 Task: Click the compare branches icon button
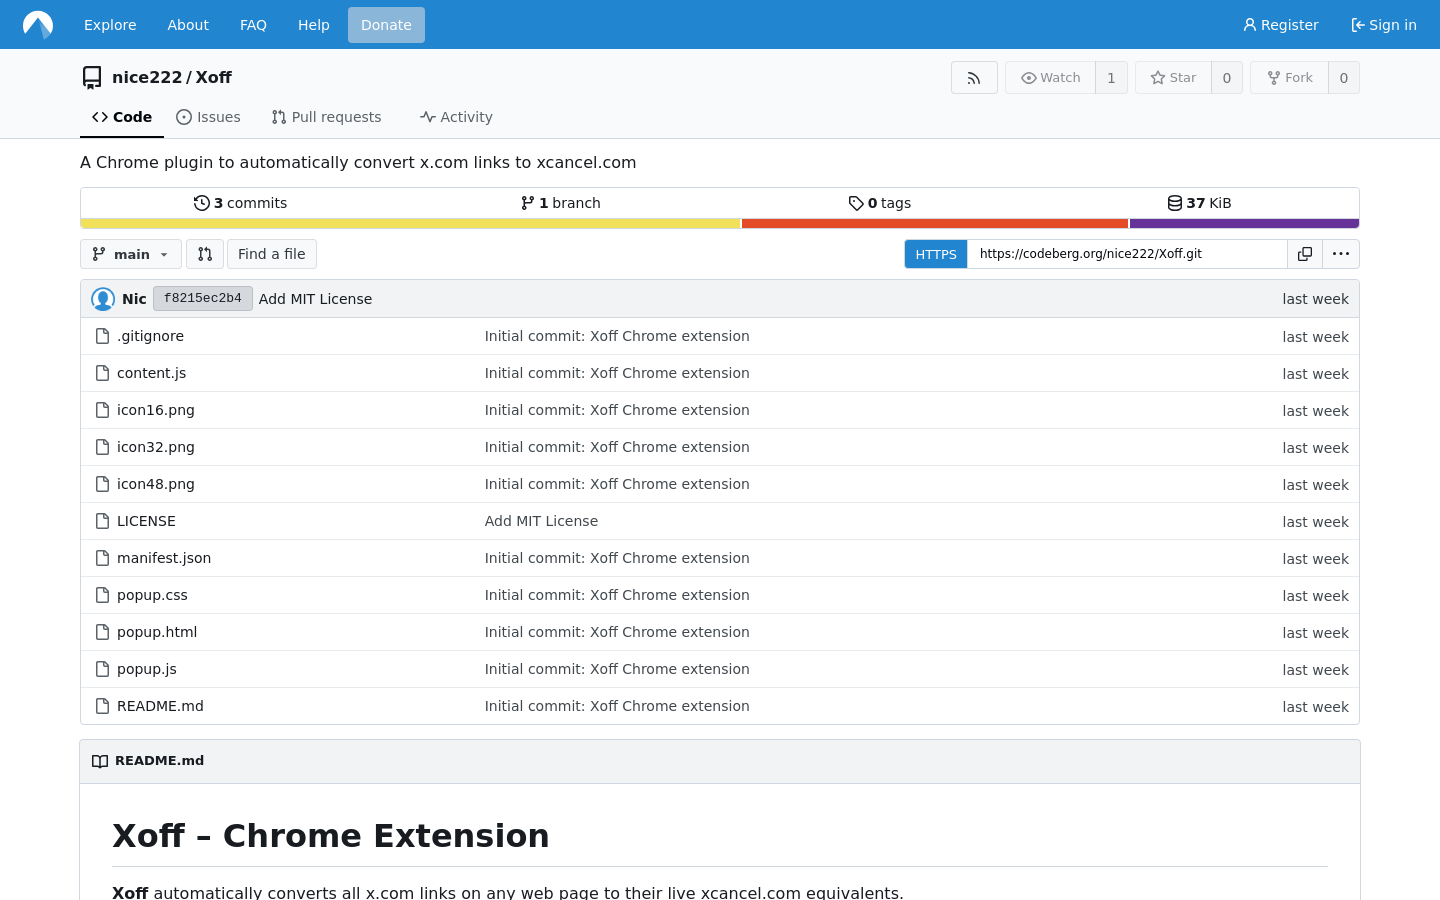[x=205, y=254]
